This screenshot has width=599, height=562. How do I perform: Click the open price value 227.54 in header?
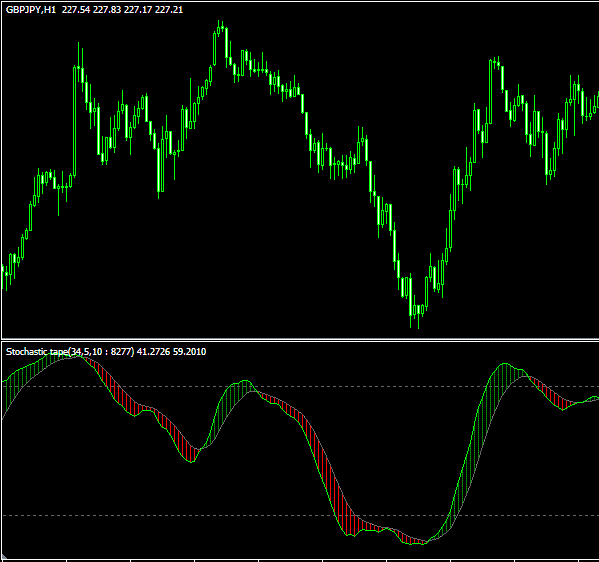tap(76, 10)
